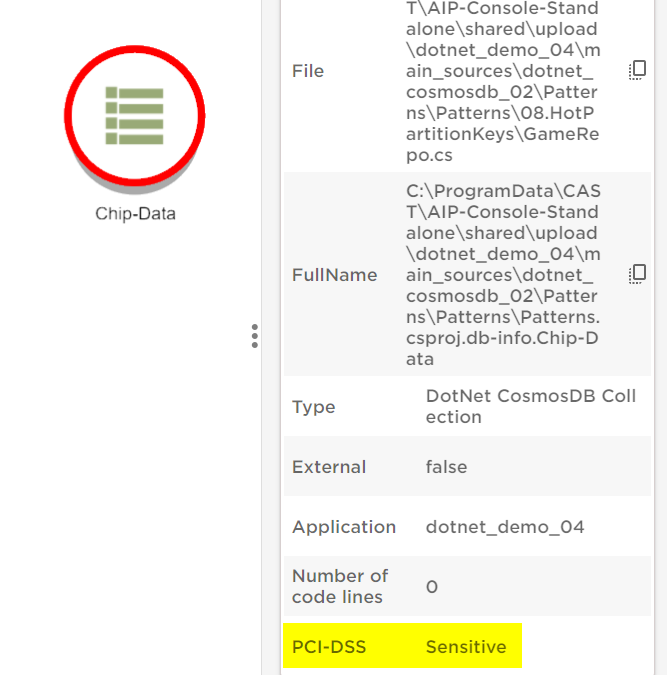Click the External value false
Screen dimensions: 667x675
[x=446, y=467]
